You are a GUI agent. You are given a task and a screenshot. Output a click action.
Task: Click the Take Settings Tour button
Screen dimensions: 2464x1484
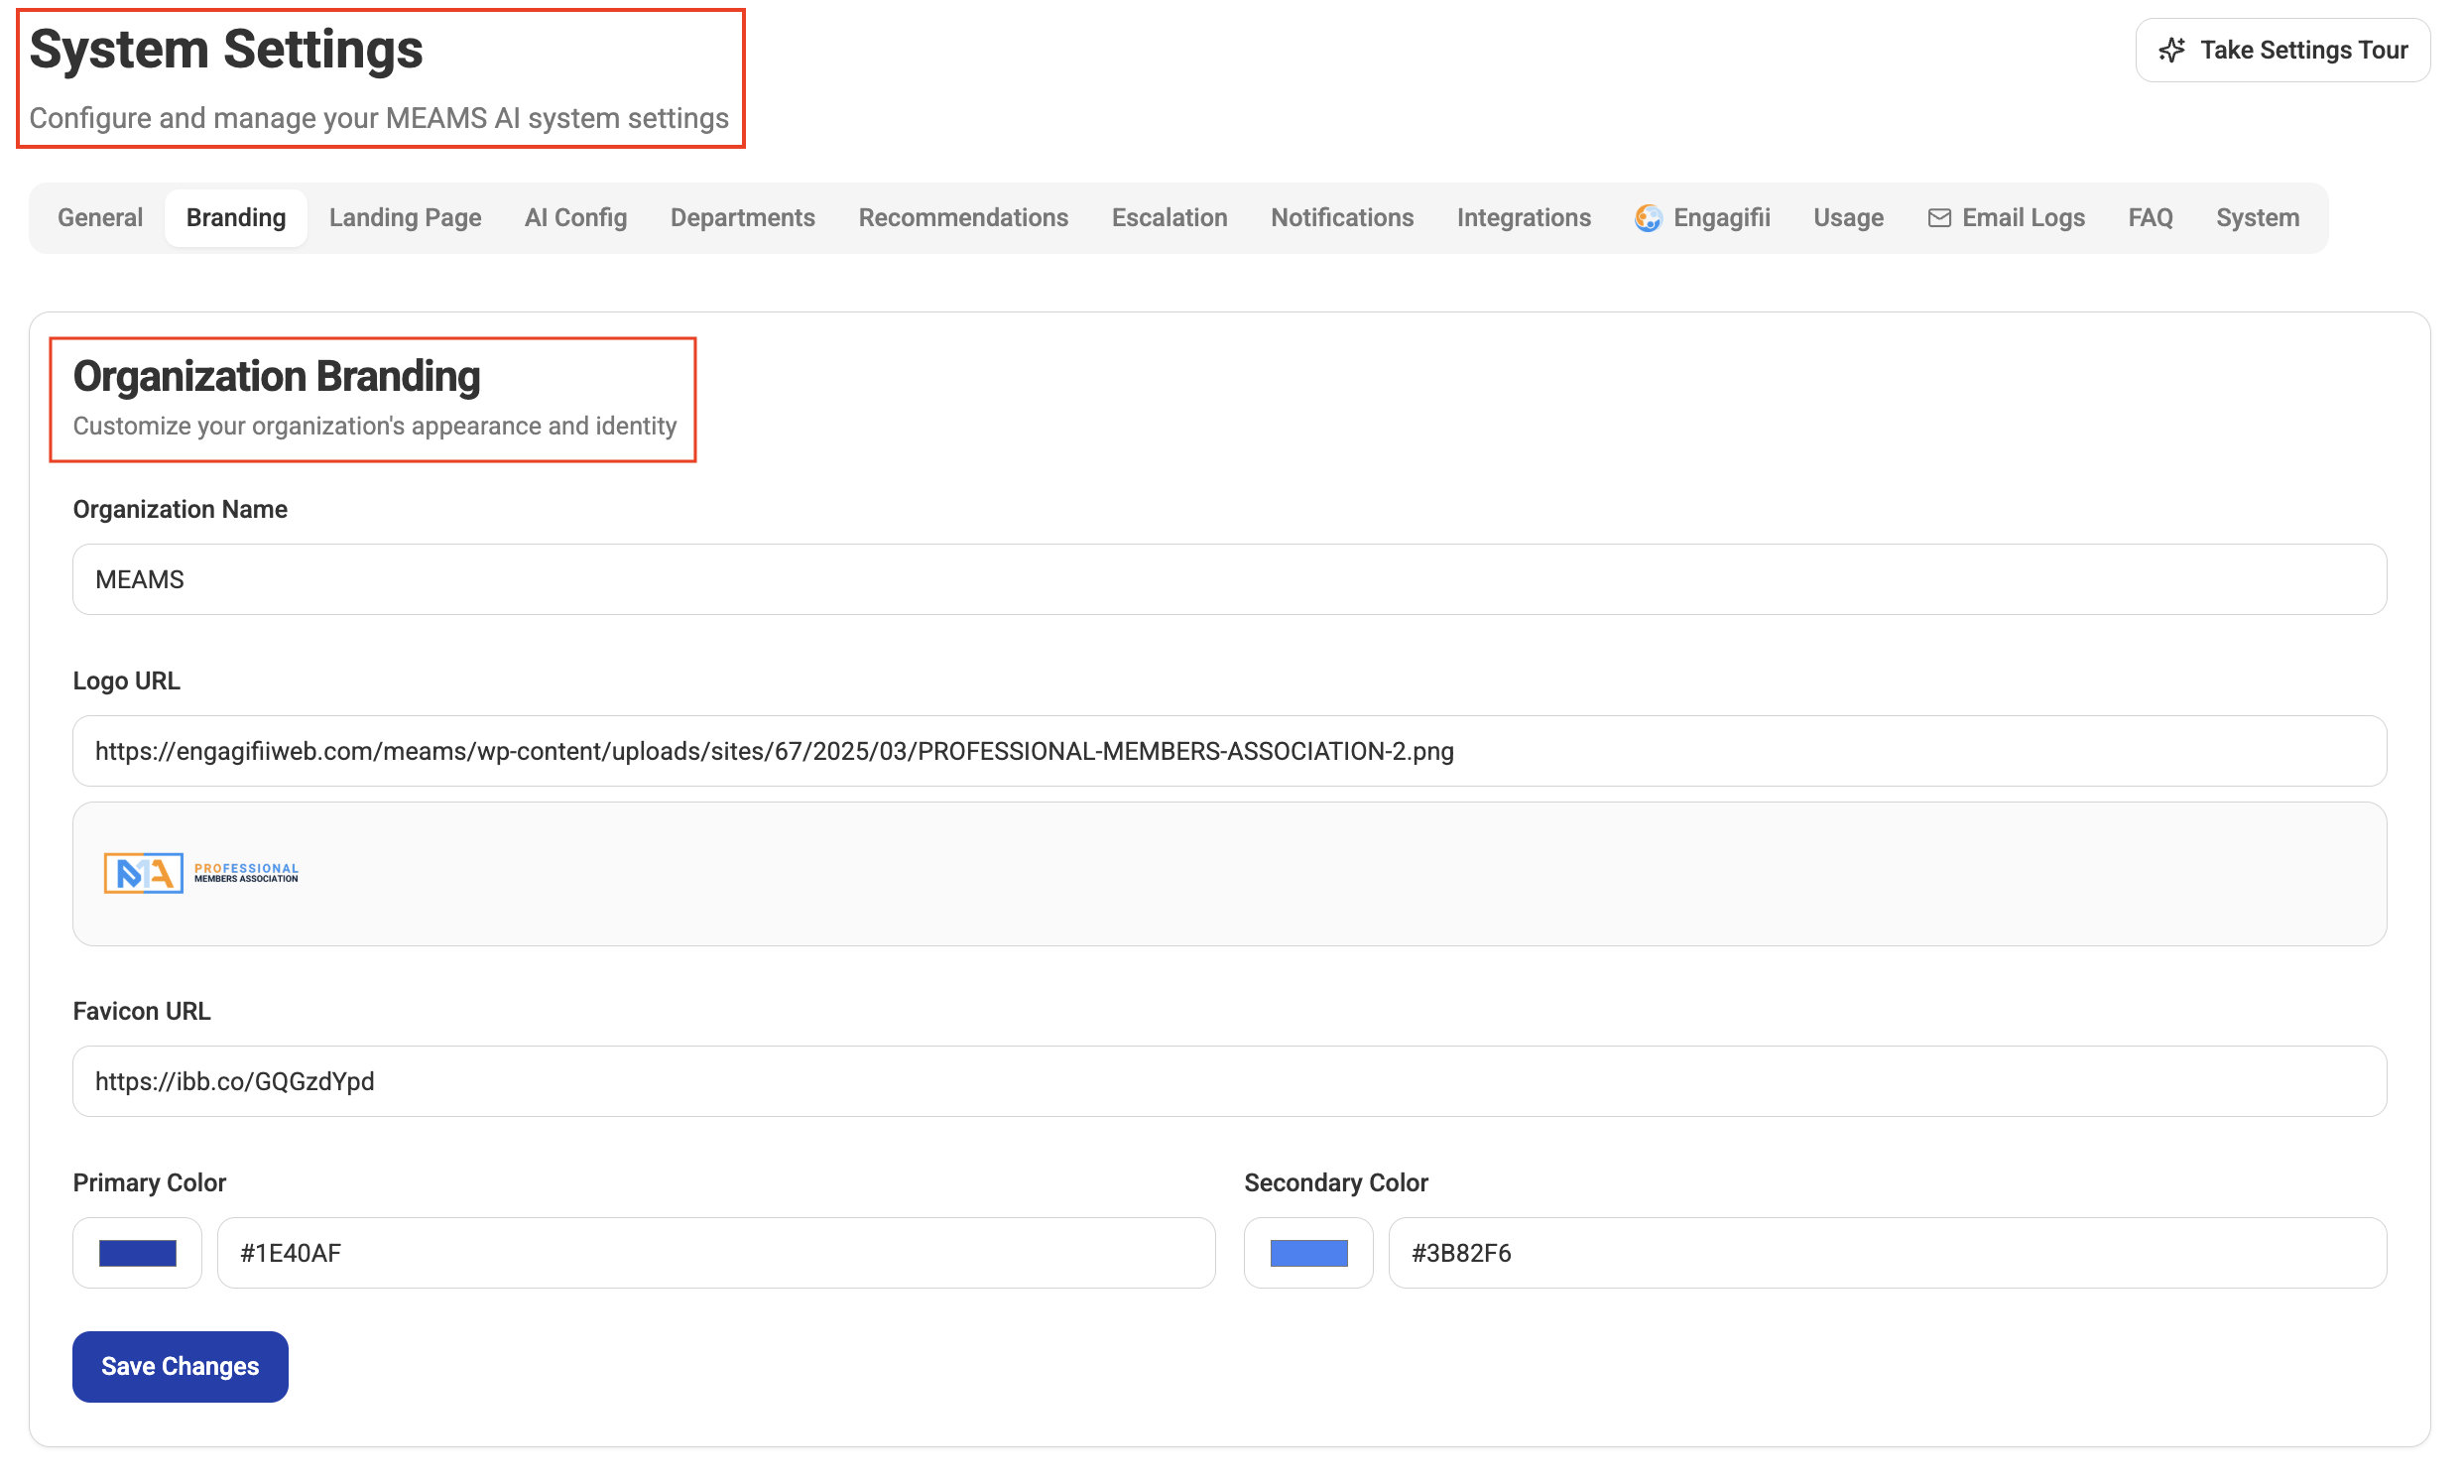[x=2282, y=50]
